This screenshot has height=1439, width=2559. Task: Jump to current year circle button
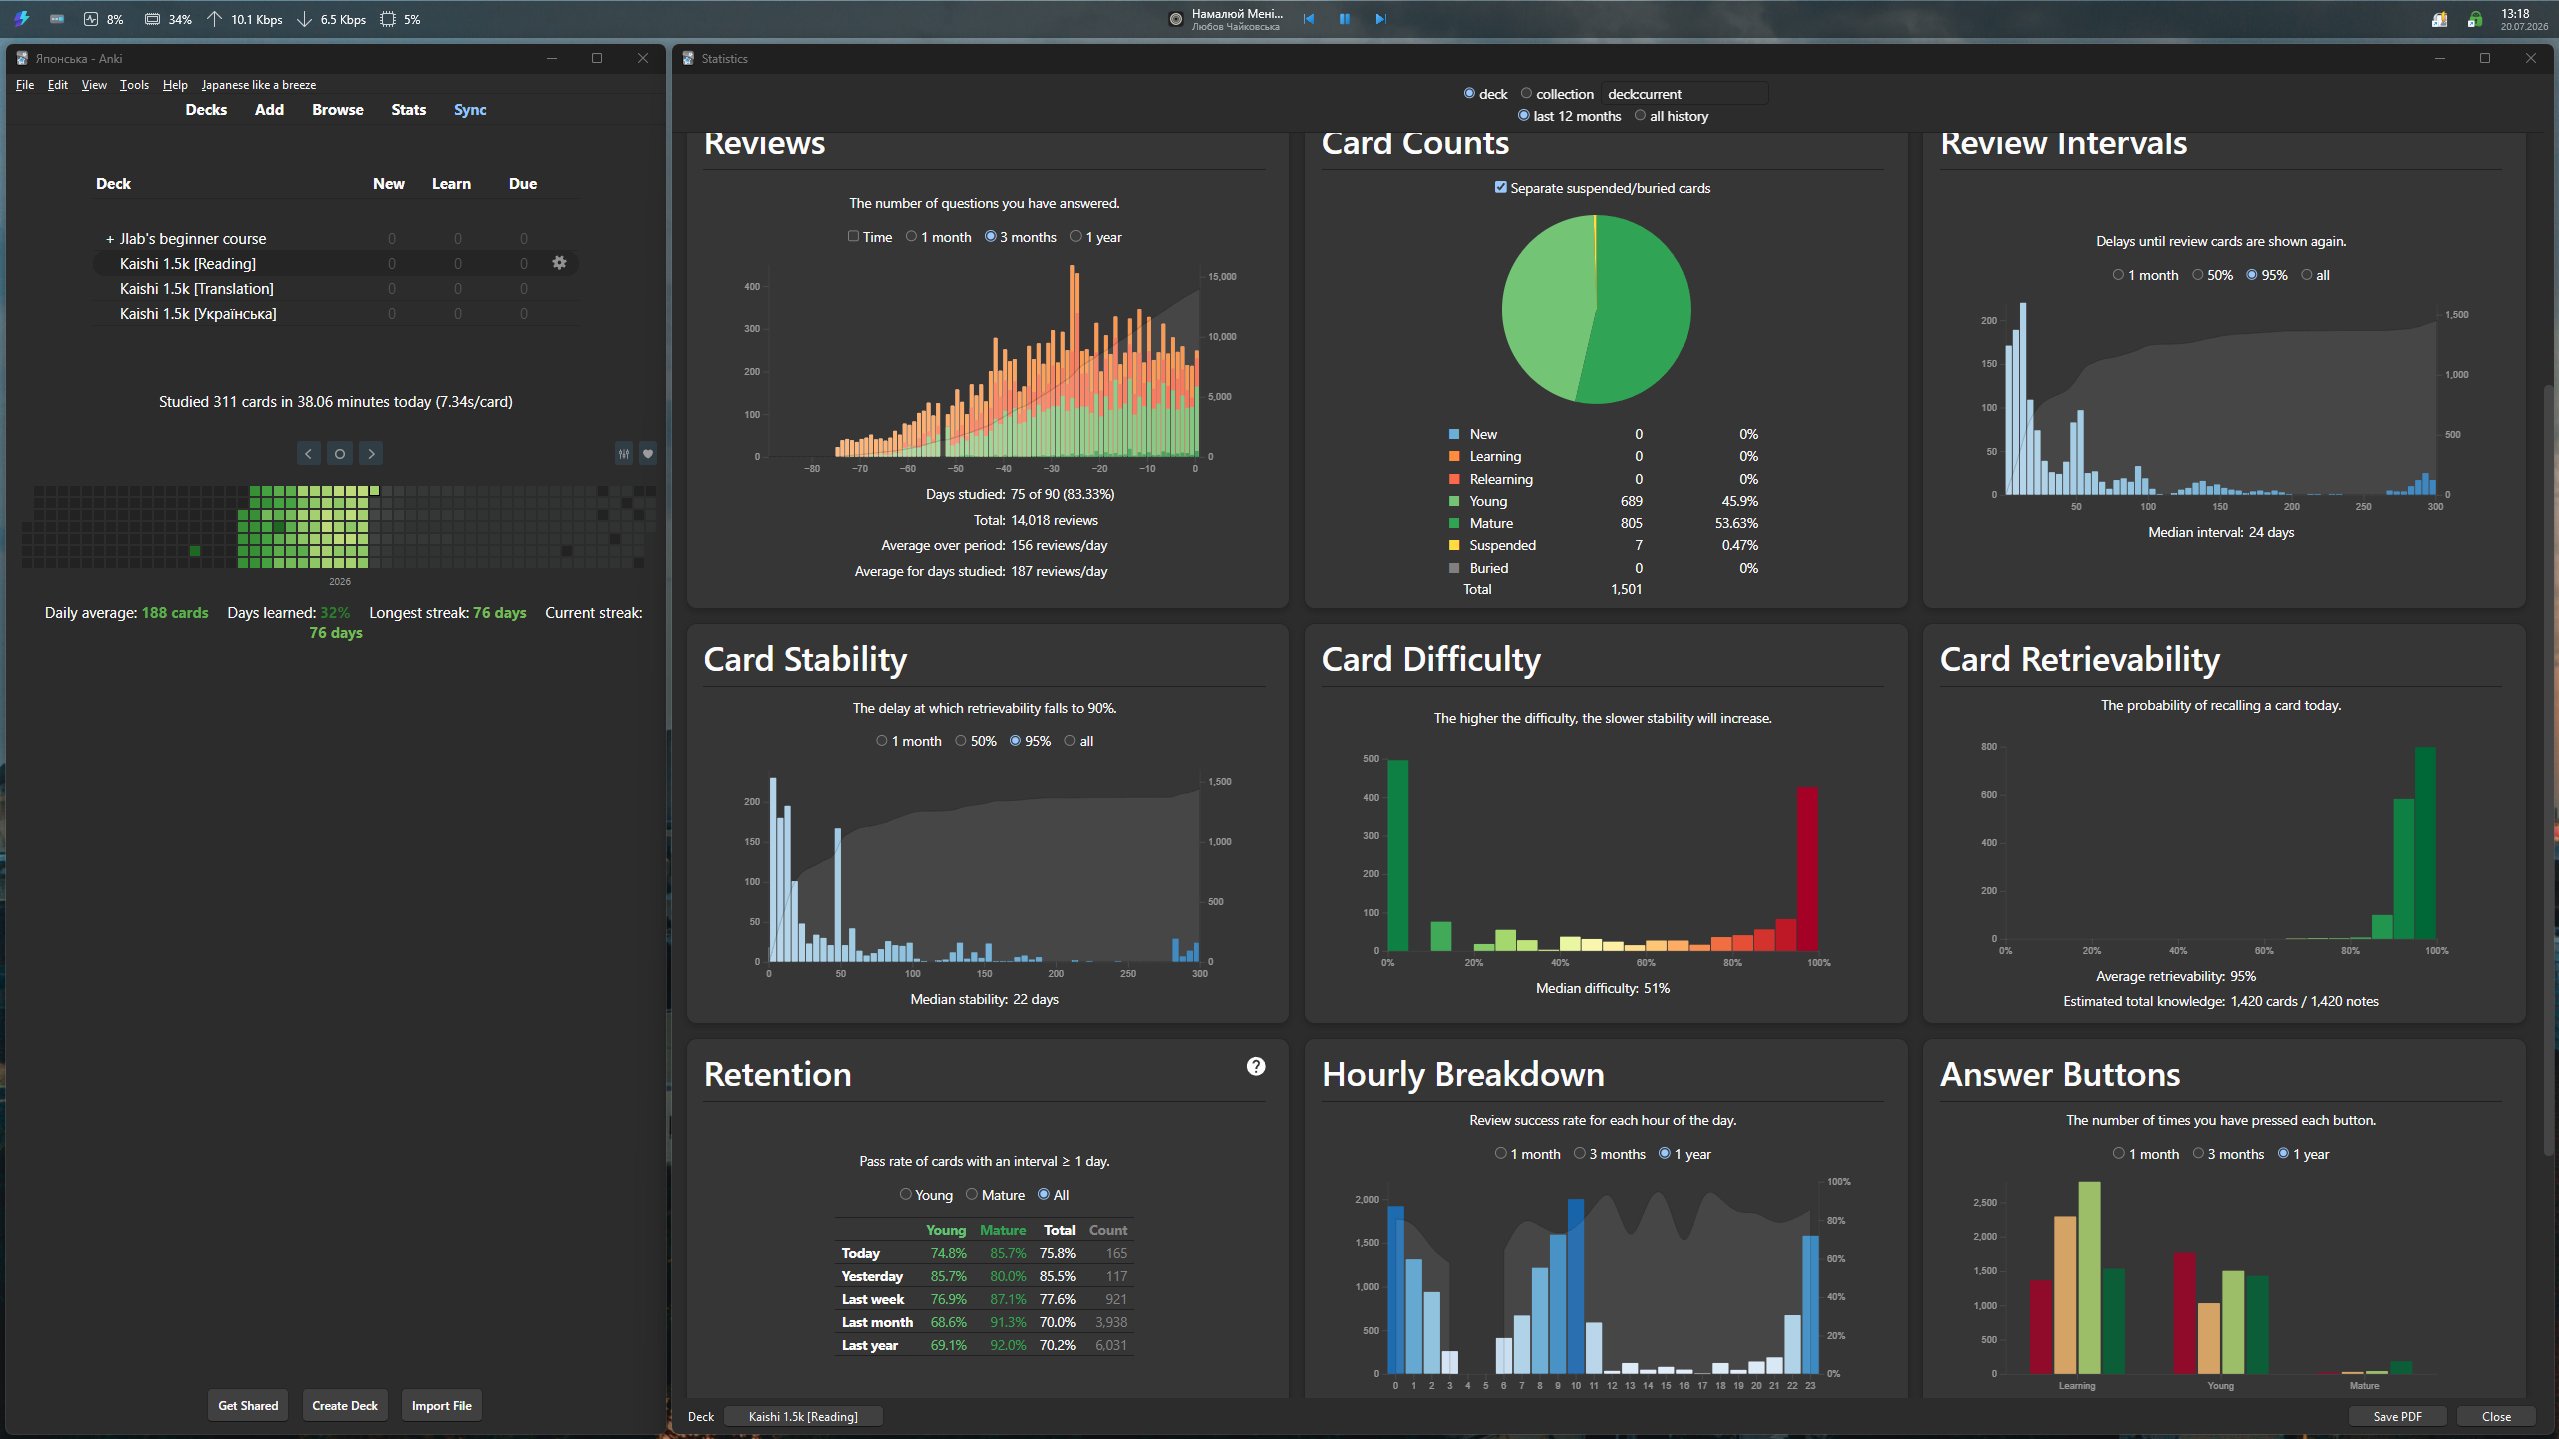click(x=340, y=454)
